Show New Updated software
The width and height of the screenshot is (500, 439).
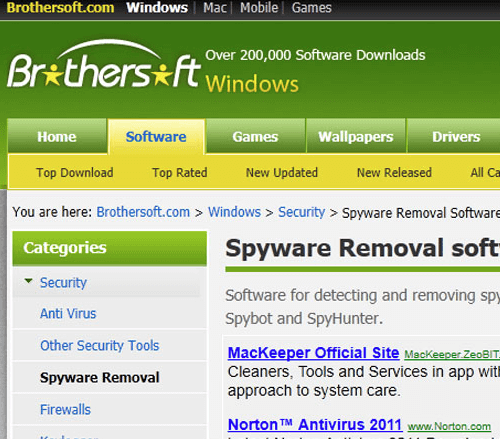pos(282,173)
